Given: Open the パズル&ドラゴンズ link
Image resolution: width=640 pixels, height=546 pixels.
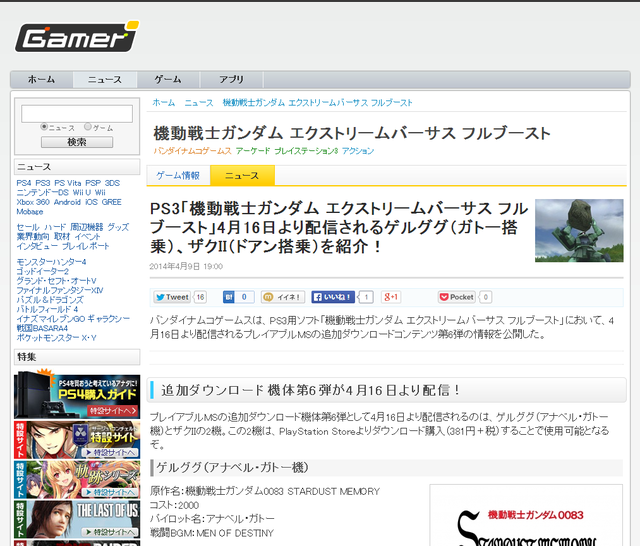Looking at the screenshot, I should (50, 300).
